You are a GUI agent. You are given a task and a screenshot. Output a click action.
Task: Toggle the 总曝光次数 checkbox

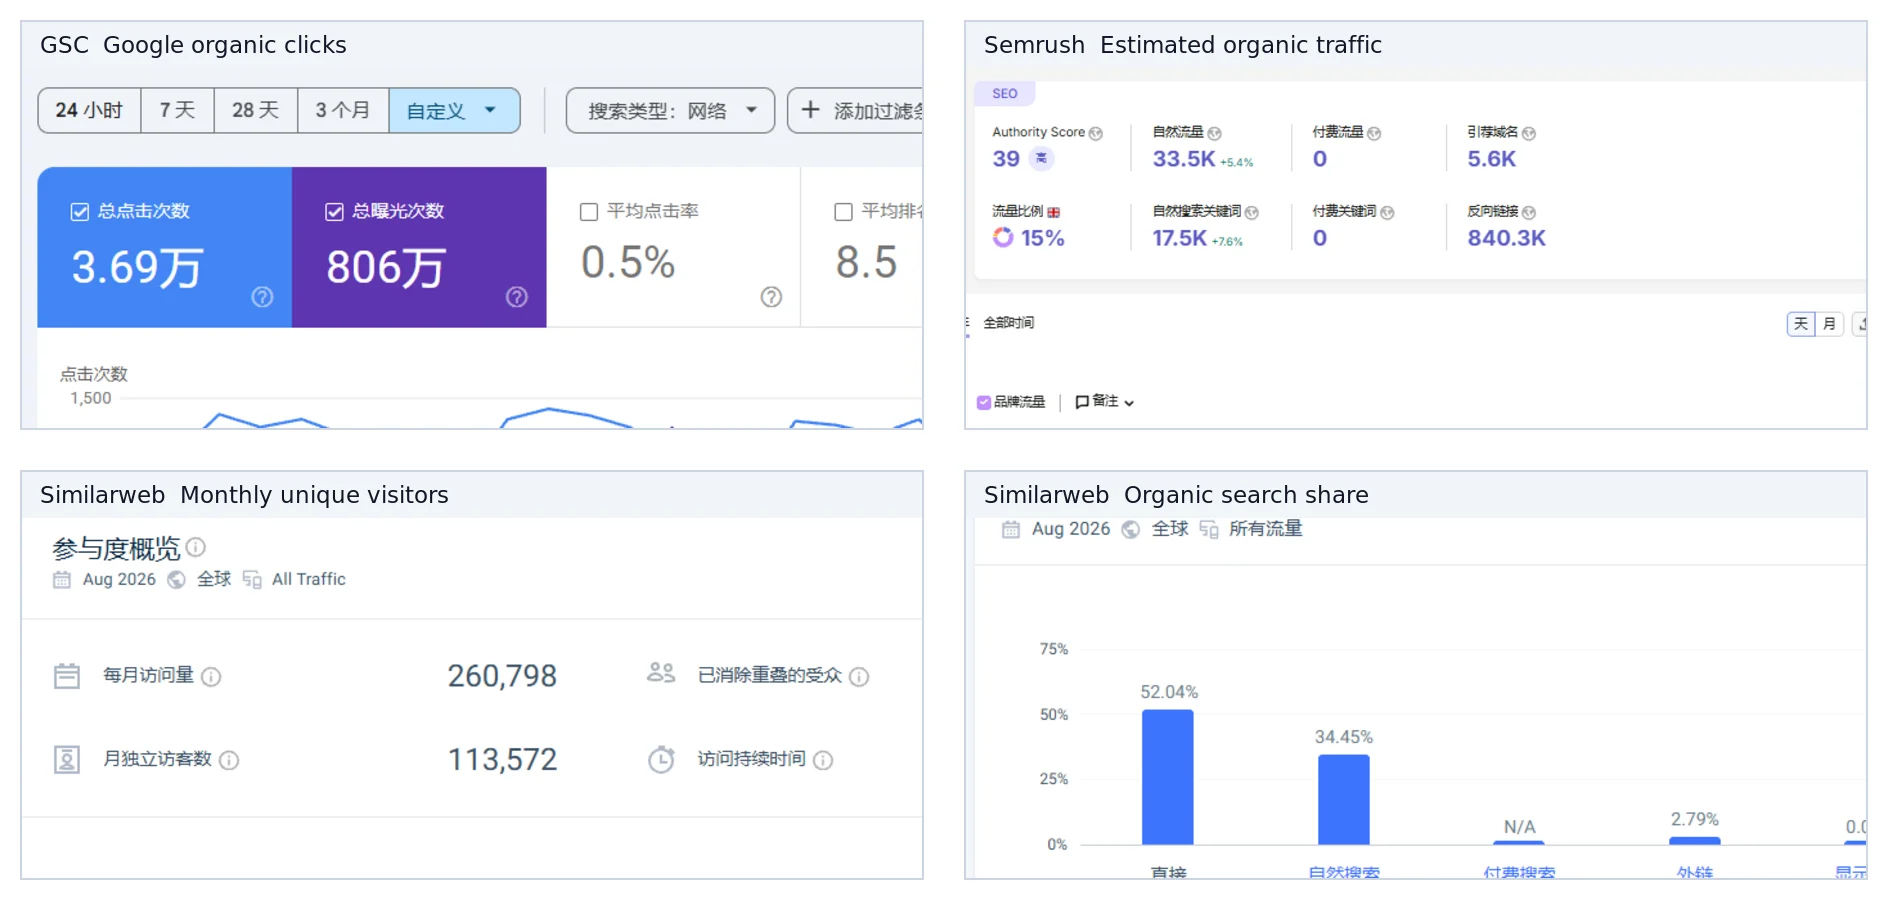335,211
